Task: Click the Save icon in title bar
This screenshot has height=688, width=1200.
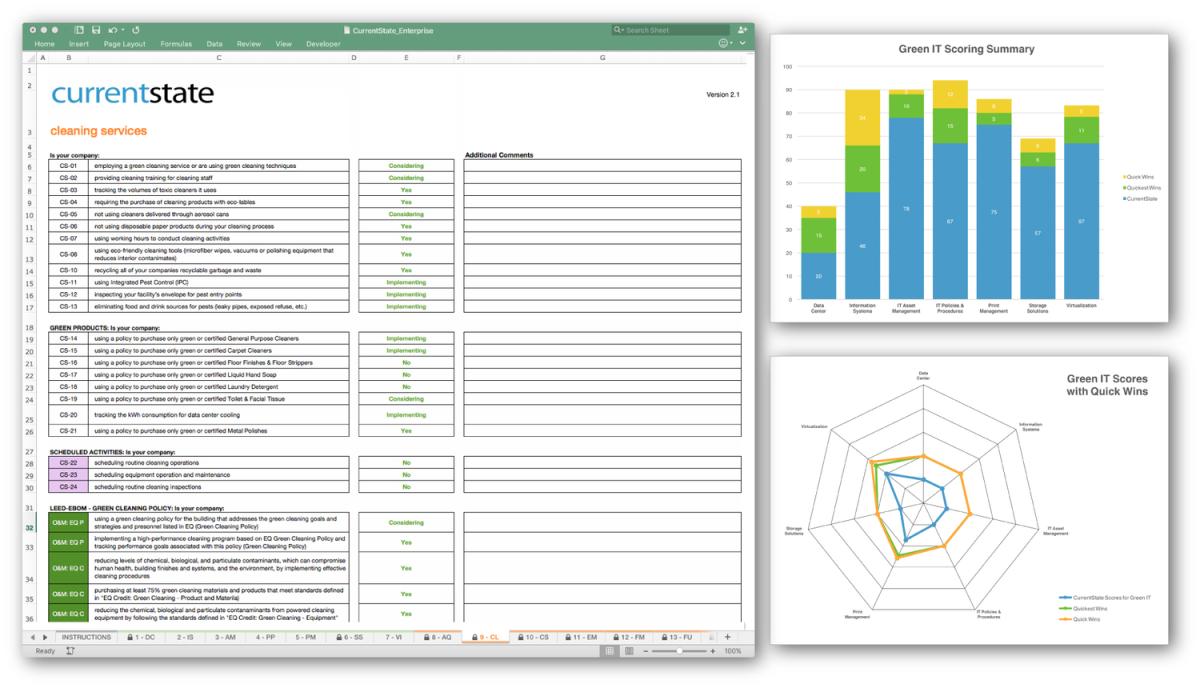Action: point(95,31)
